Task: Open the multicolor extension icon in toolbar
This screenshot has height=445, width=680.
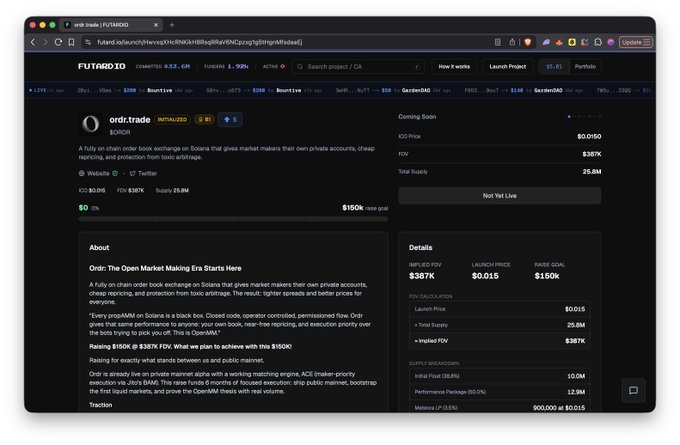Action: point(585,42)
